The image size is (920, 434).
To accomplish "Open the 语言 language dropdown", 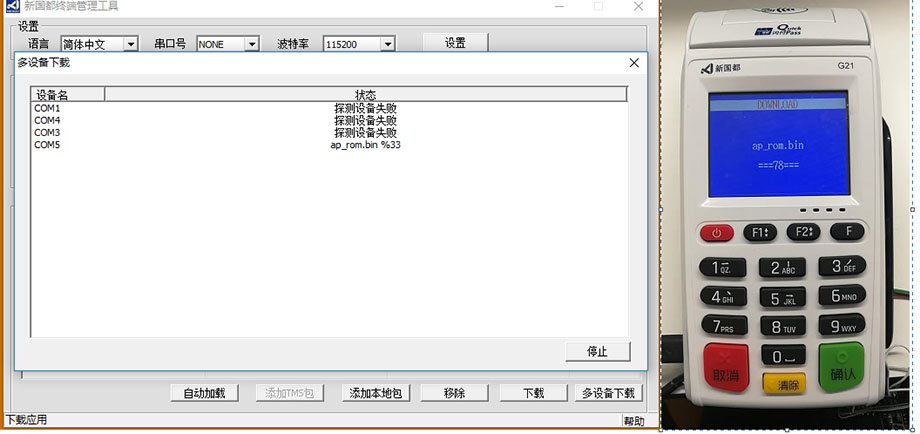I will click(130, 44).
